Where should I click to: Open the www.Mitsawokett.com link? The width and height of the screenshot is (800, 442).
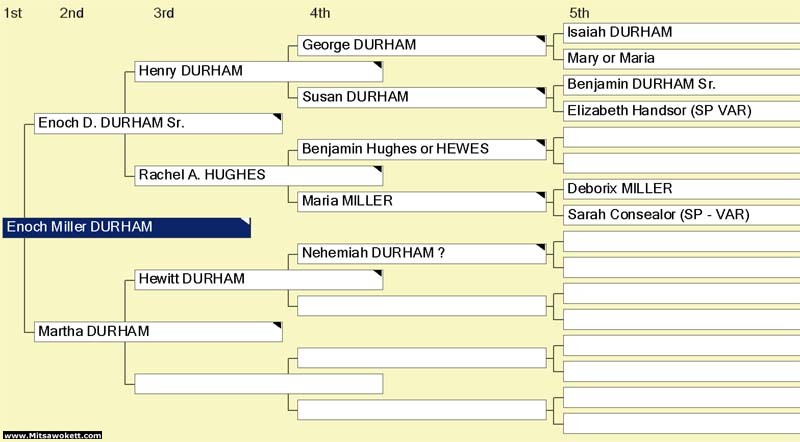pos(52,435)
